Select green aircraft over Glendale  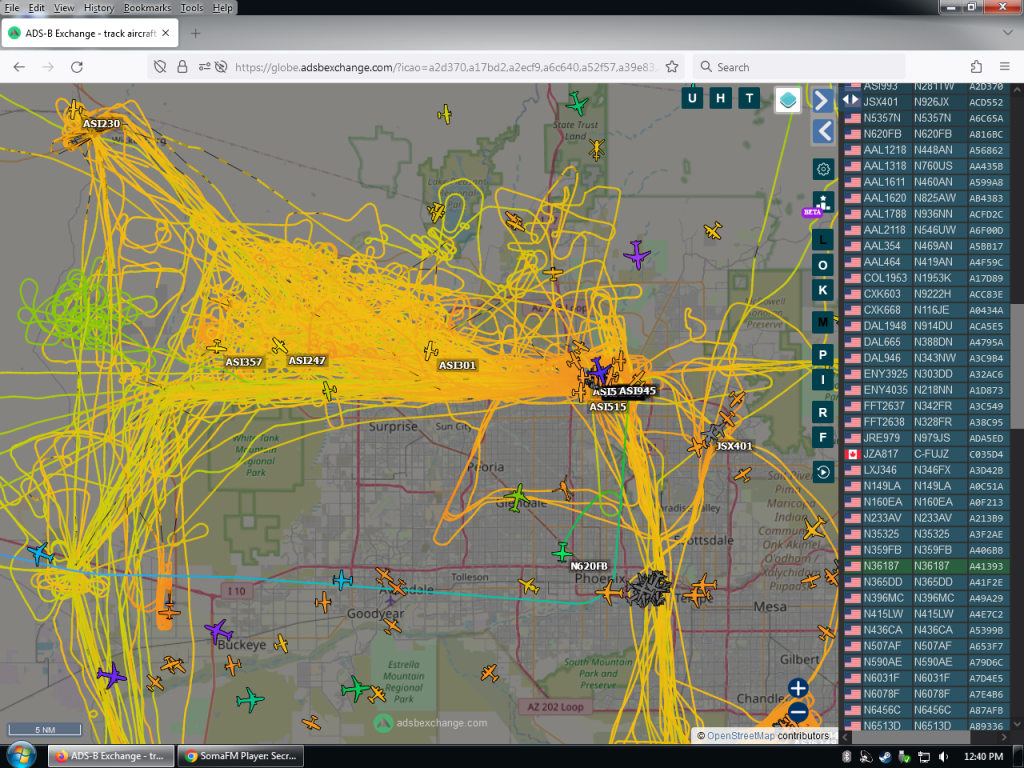tap(517, 498)
